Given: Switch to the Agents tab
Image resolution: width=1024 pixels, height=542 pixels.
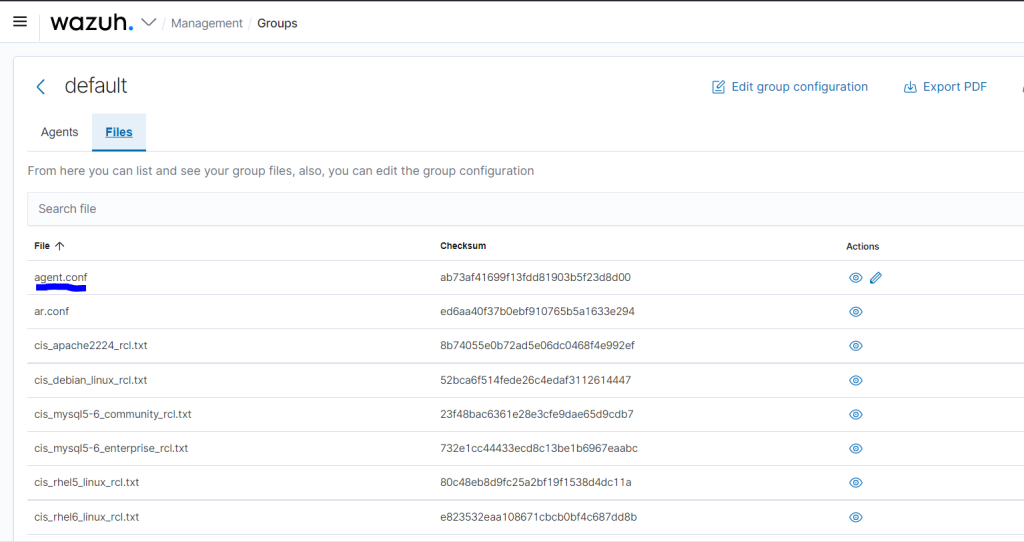Looking at the screenshot, I should click(x=59, y=132).
